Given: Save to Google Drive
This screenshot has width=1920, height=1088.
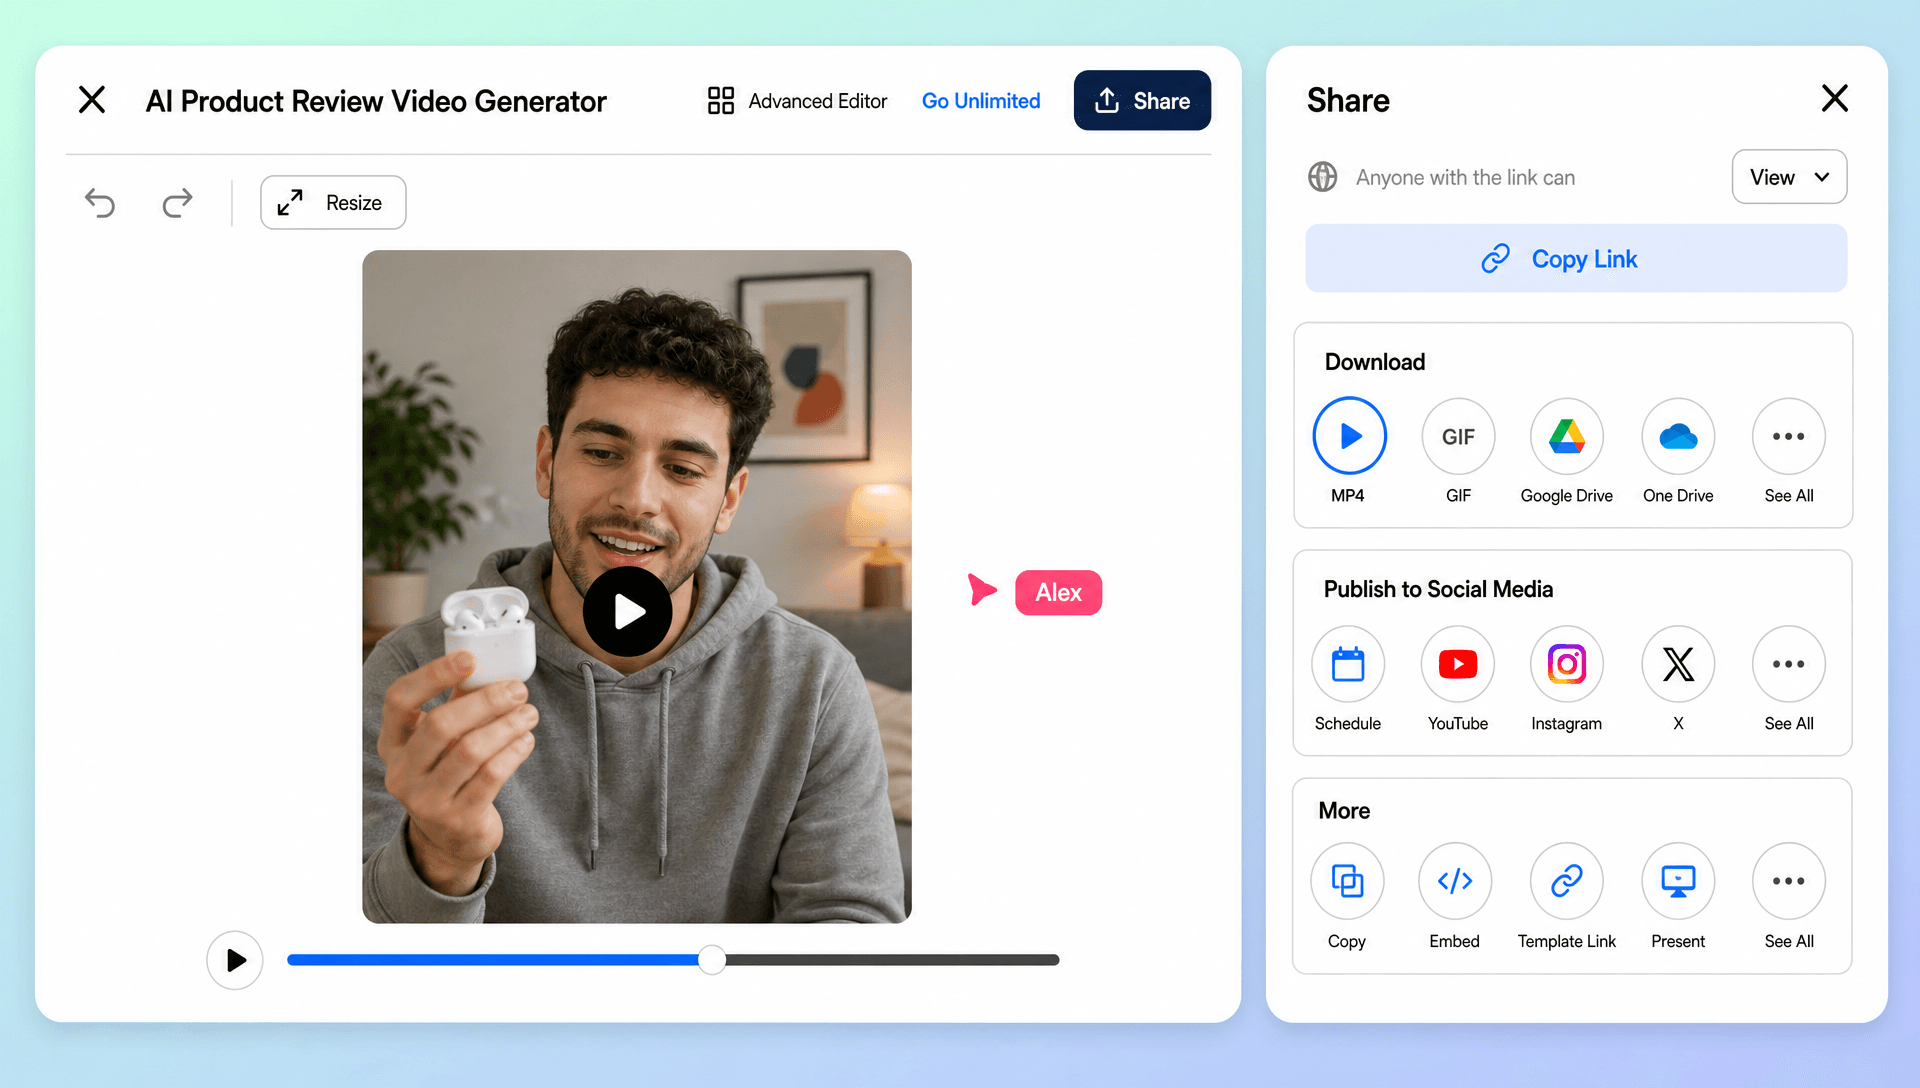Looking at the screenshot, I should tap(1567, 436).
